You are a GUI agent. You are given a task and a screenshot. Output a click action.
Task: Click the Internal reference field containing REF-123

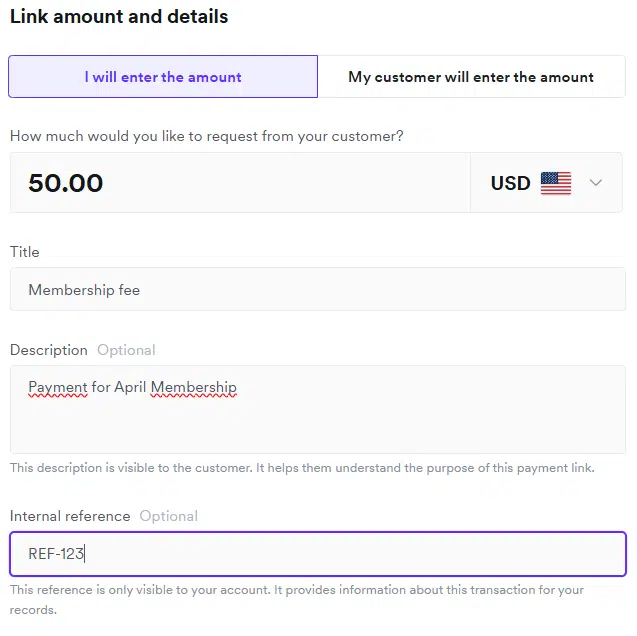[317, 553]
